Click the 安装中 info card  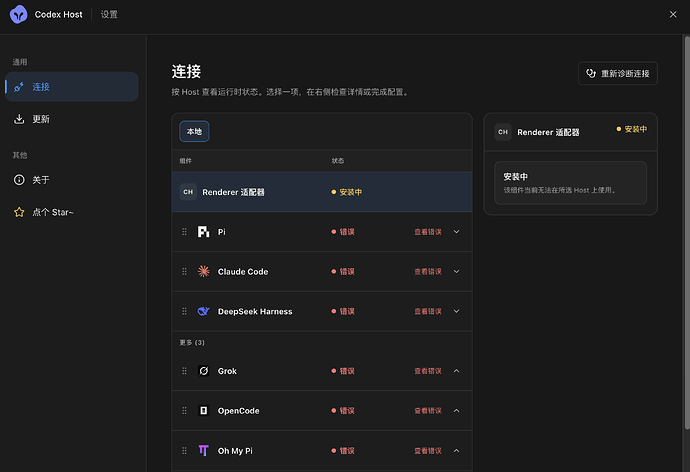pyautogui.click(x=570, y=183)
